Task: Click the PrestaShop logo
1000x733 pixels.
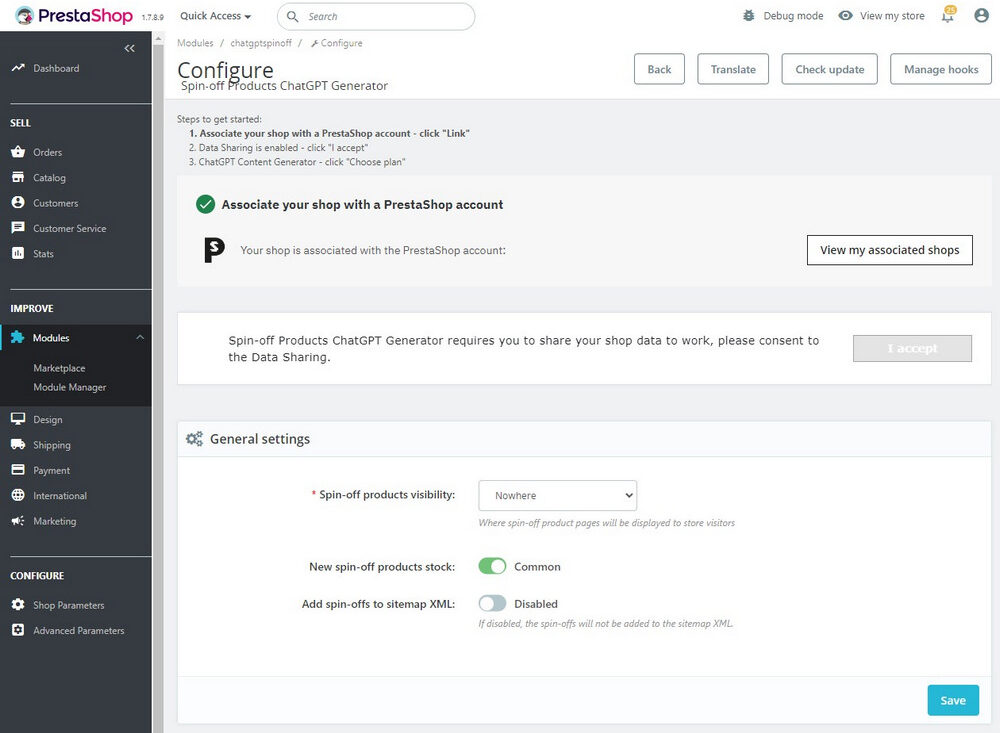Action: [74, 16]
